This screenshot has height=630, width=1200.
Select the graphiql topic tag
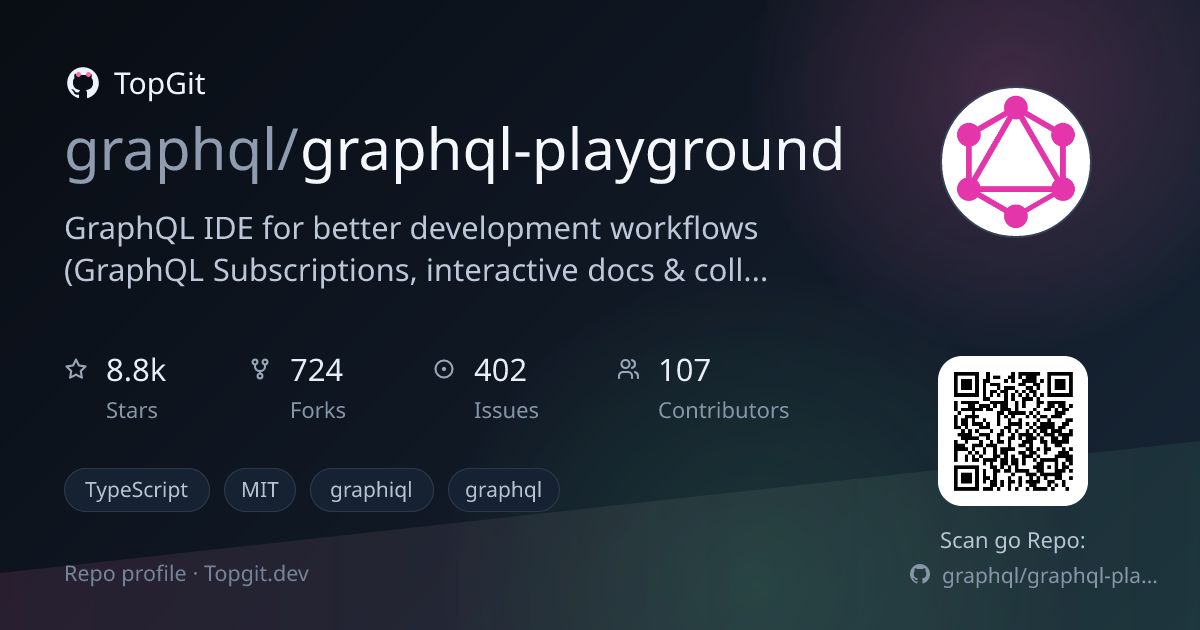(372, 490)
